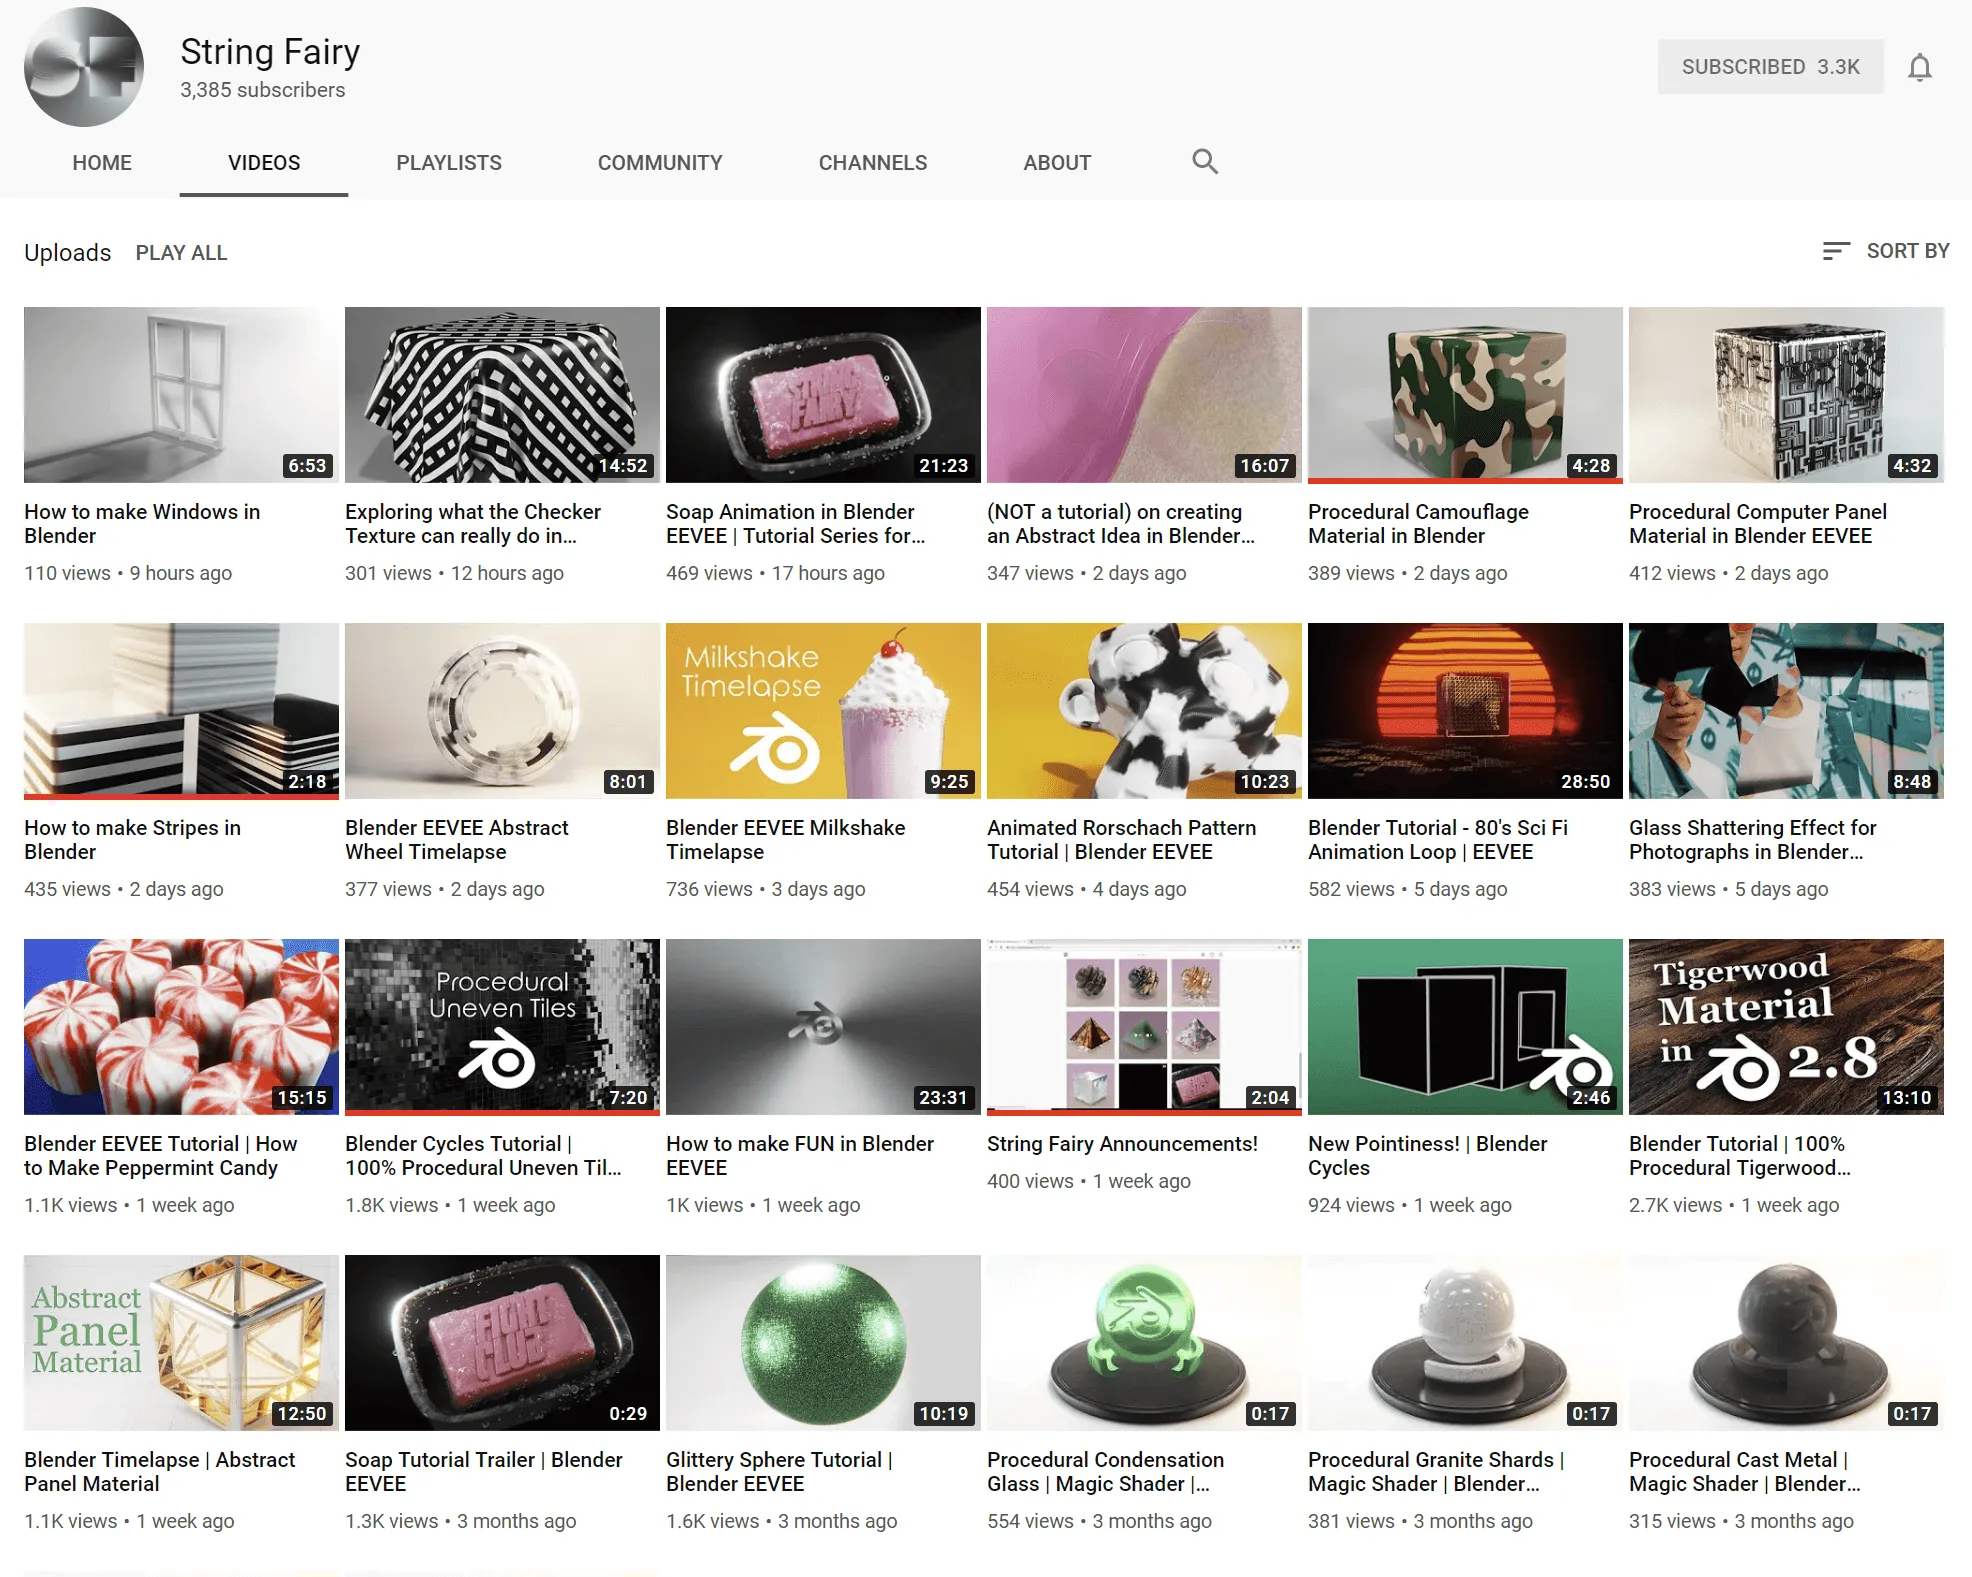Open the Tigerwood Material thumbnail
Image resolution: width=1972 pixels, height=1577 pixels.
[1785, 1026]
